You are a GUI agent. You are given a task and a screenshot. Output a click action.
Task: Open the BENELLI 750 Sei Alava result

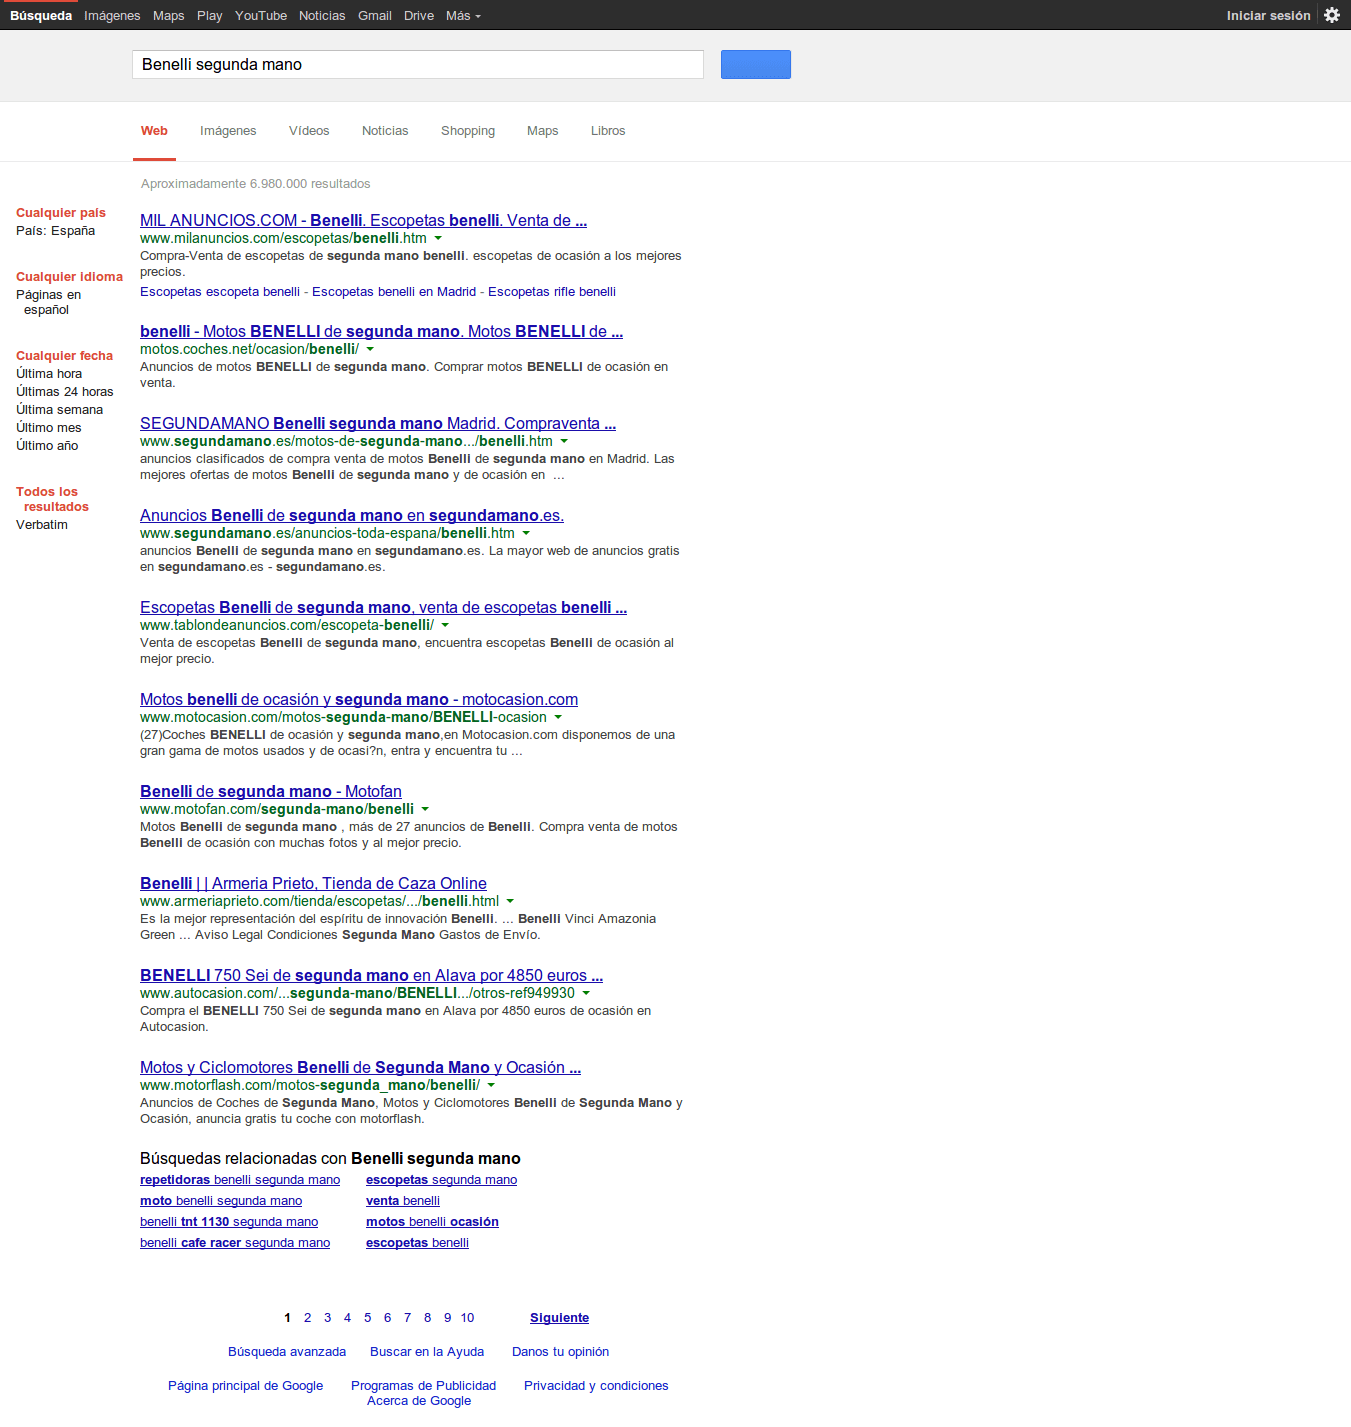371,975
